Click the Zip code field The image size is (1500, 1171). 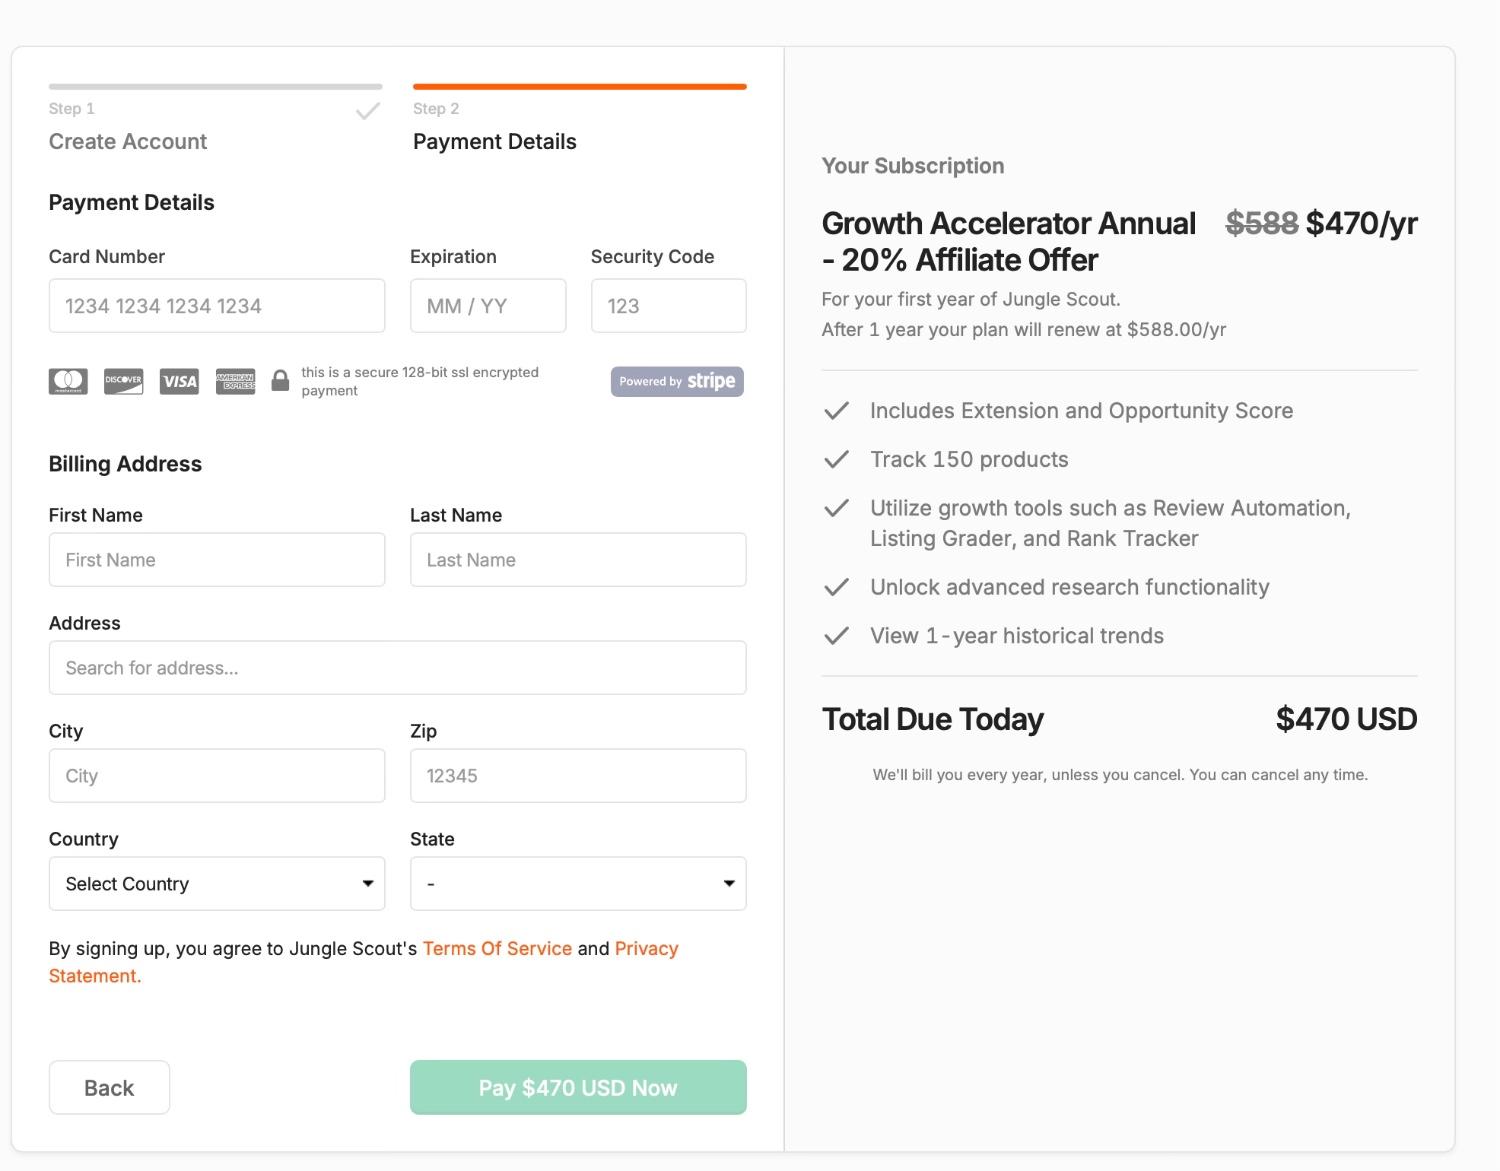[577, 775]
